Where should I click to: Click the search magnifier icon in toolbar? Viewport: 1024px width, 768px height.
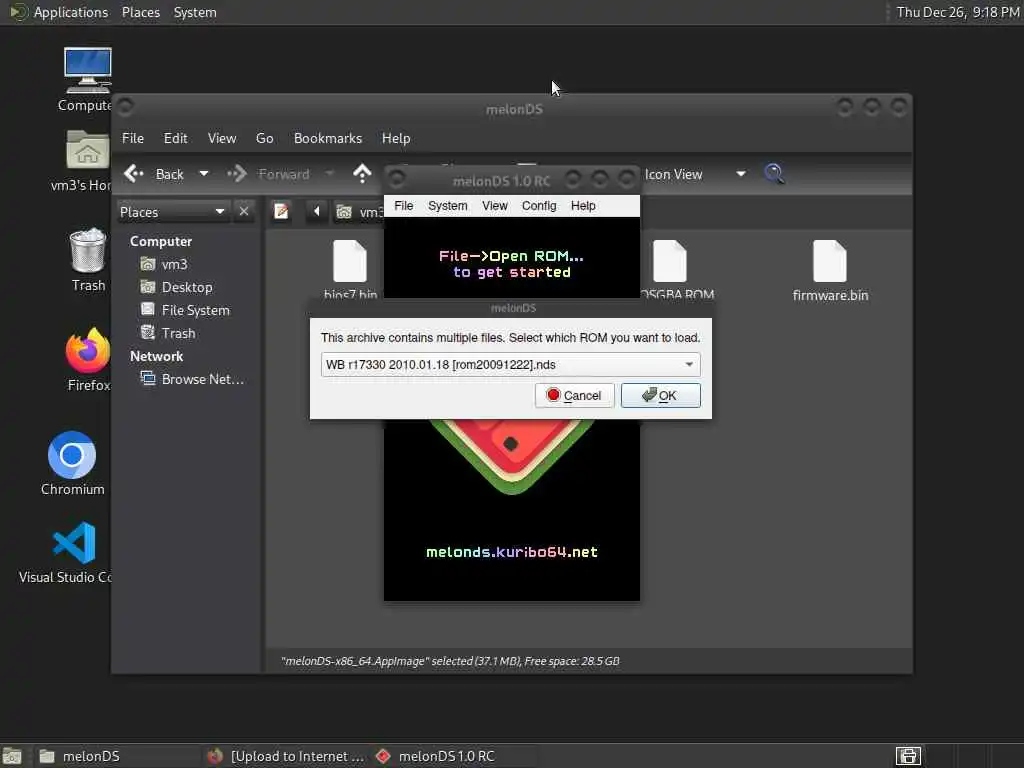774,174
